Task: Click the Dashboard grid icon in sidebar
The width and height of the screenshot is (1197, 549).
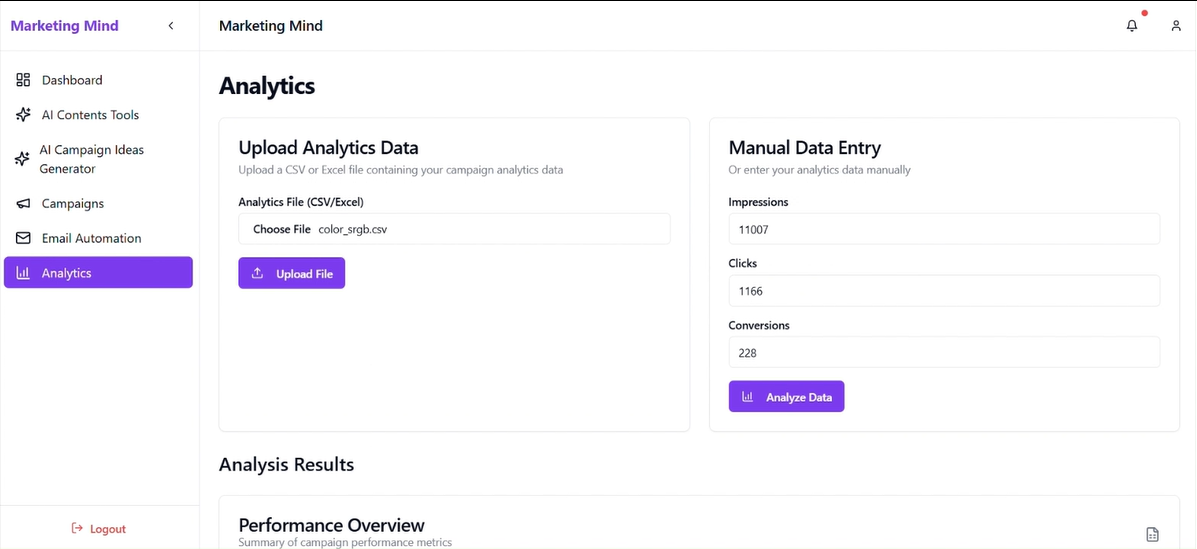Action: pos(23,80)
